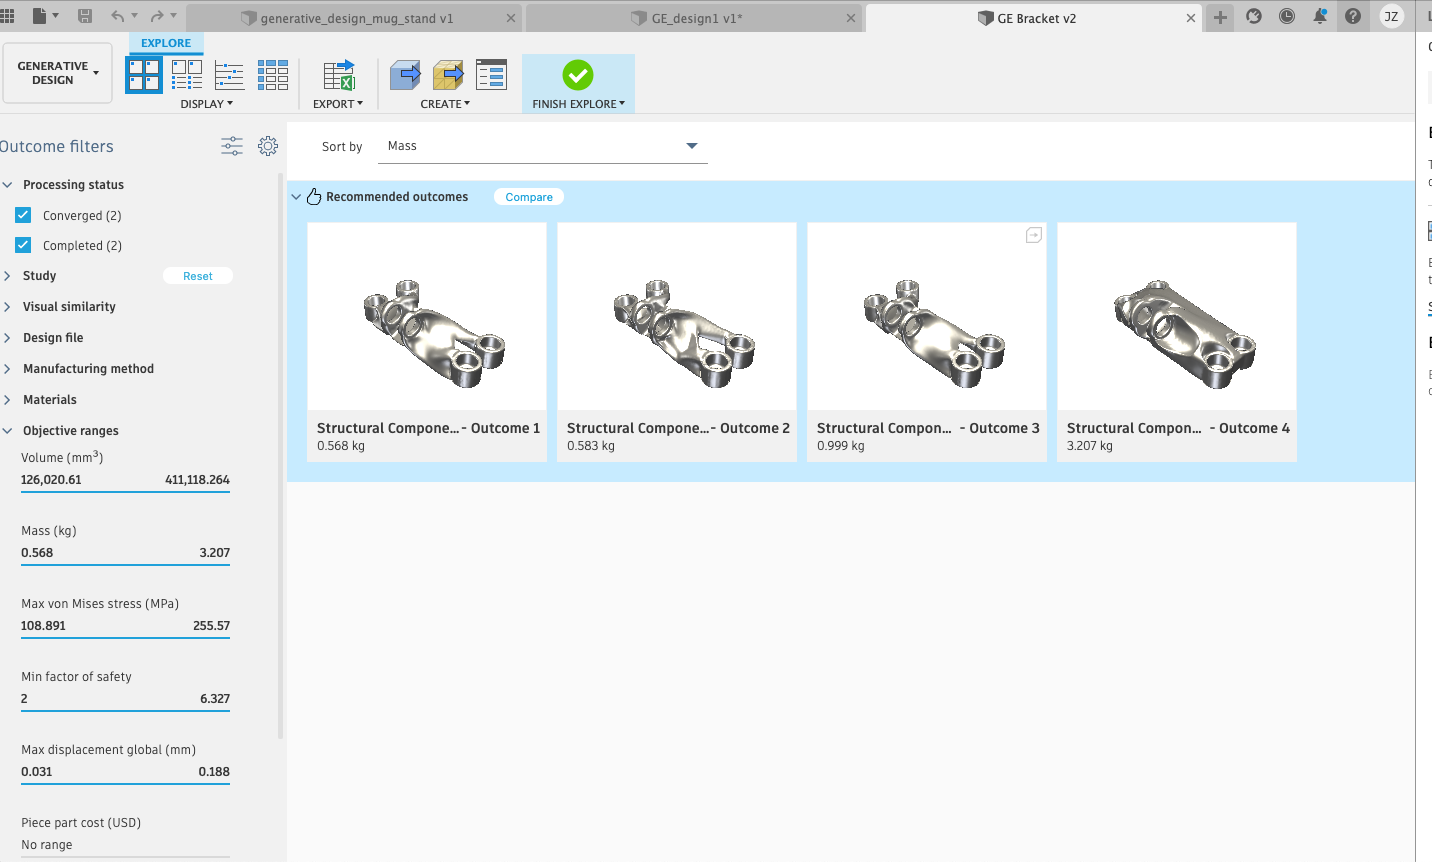
Task: Open the job status clock icon
Action: [x=1287, y=16]
